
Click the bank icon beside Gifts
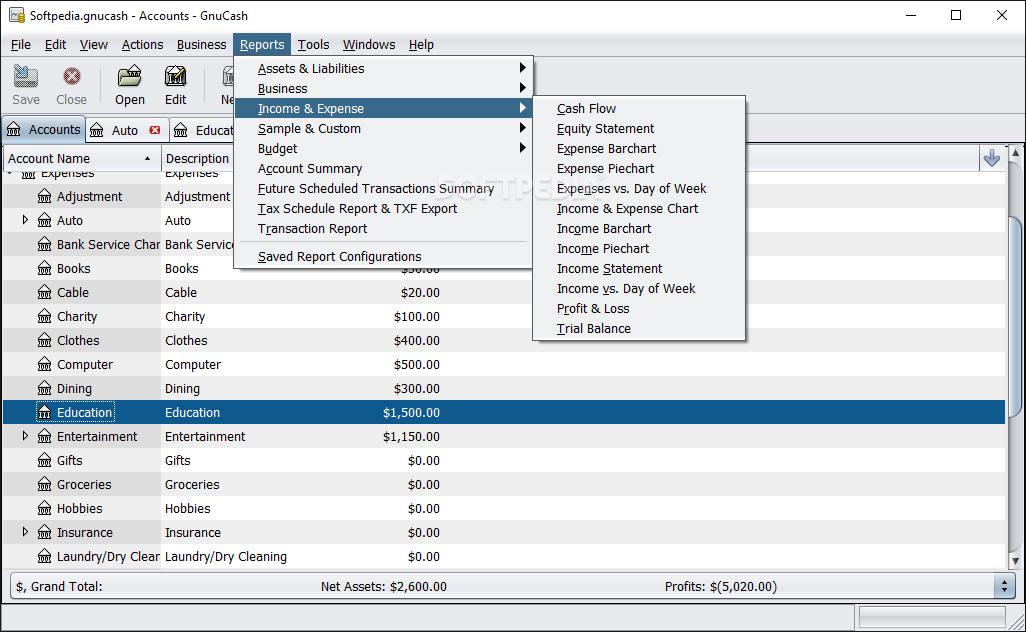pyautogui.click(x=44, y=461)
